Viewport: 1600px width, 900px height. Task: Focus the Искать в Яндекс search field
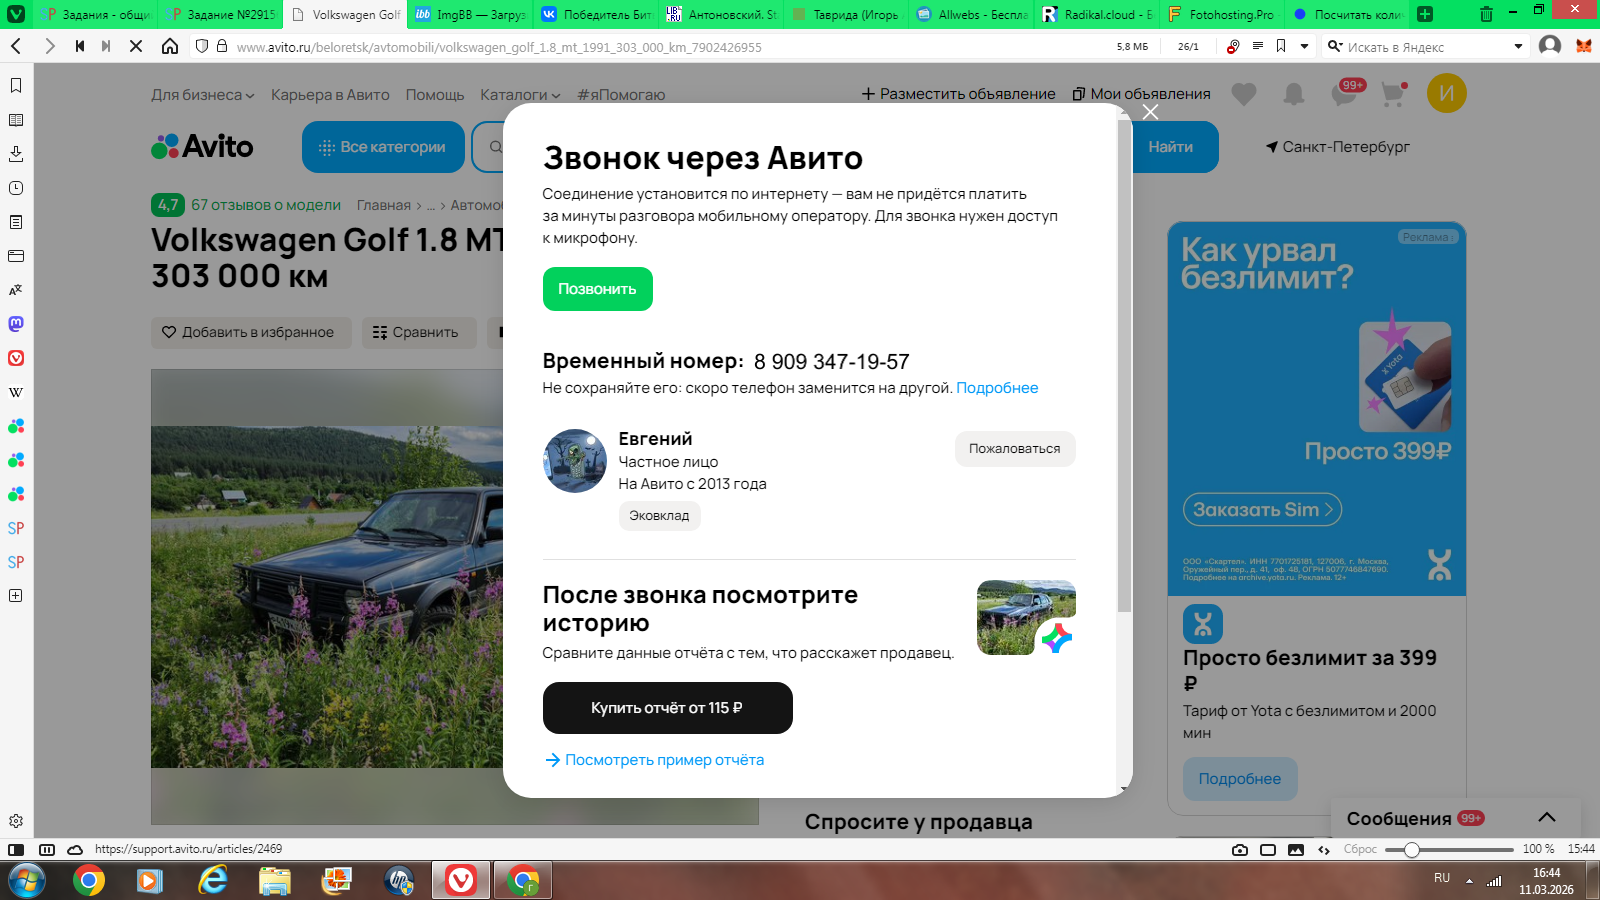tap(1427, 47)
